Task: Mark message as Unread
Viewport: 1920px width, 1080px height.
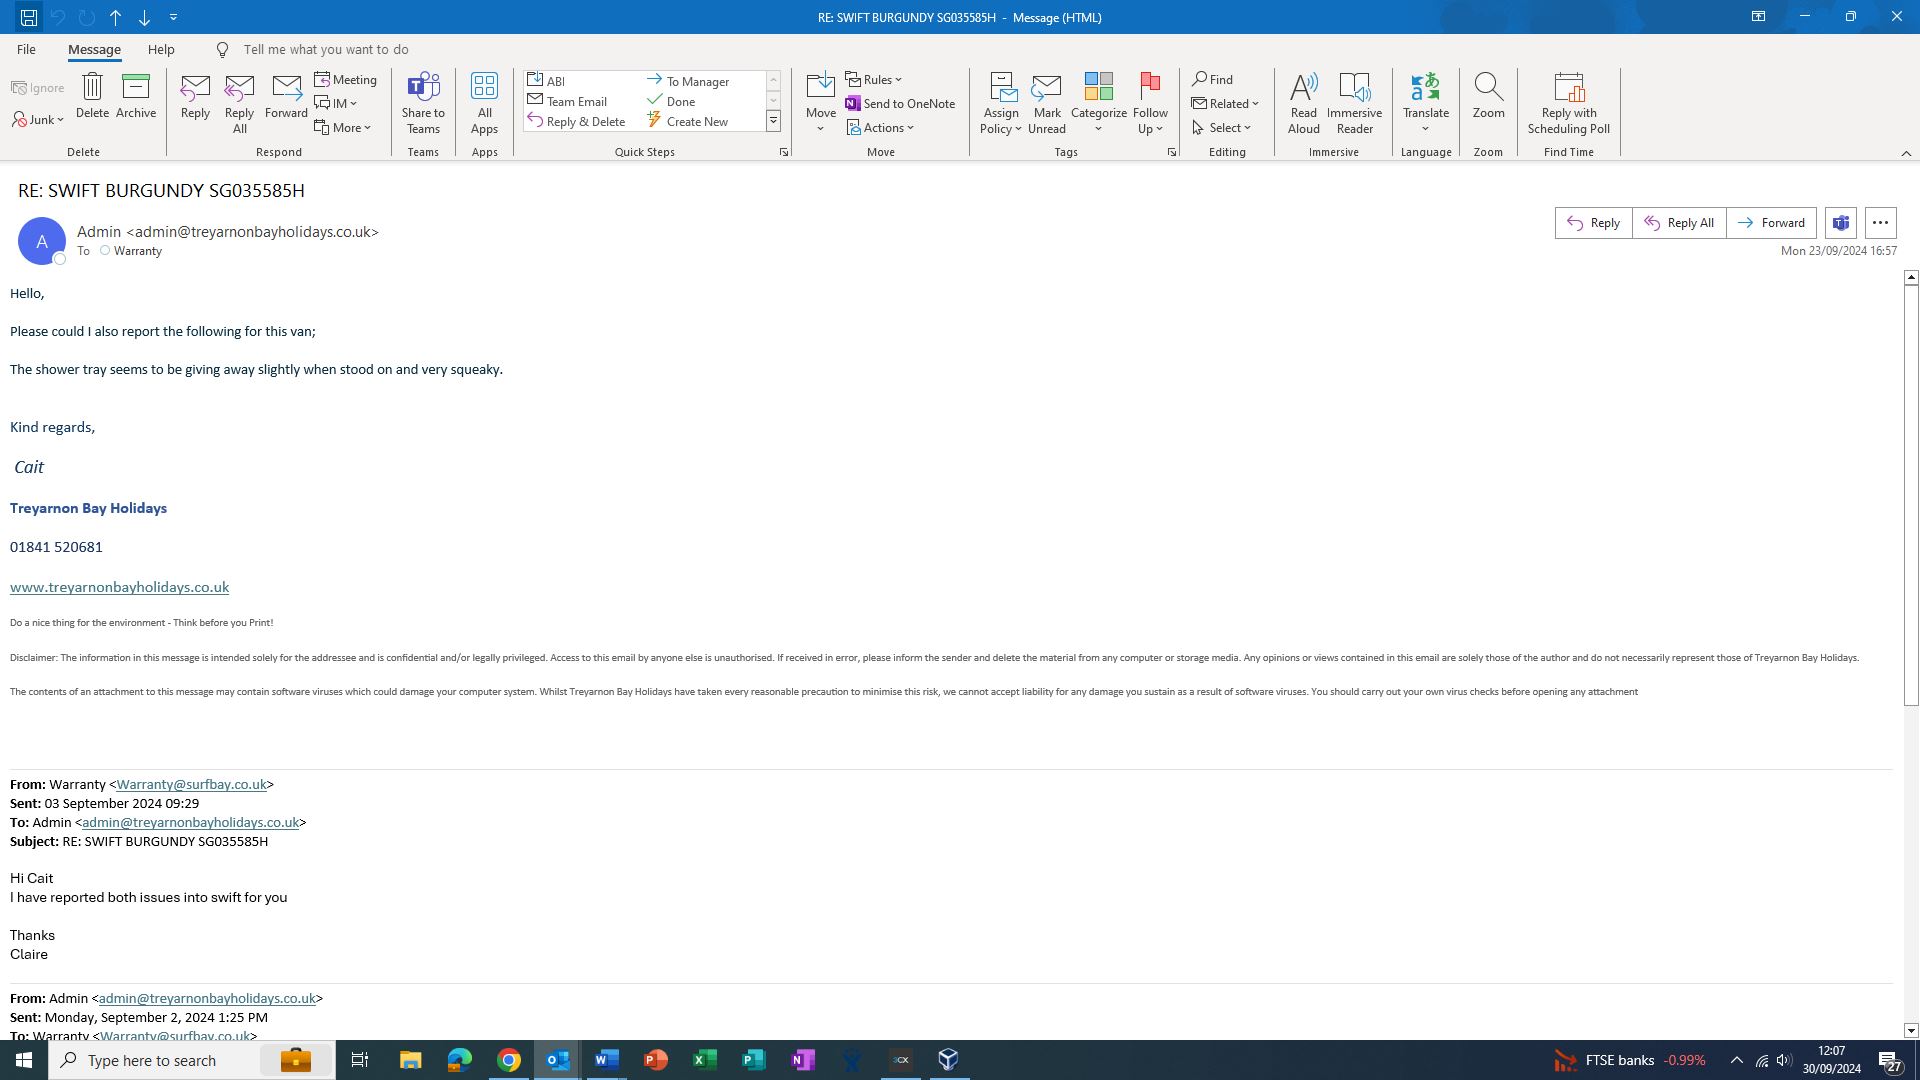Action: 1046,102
